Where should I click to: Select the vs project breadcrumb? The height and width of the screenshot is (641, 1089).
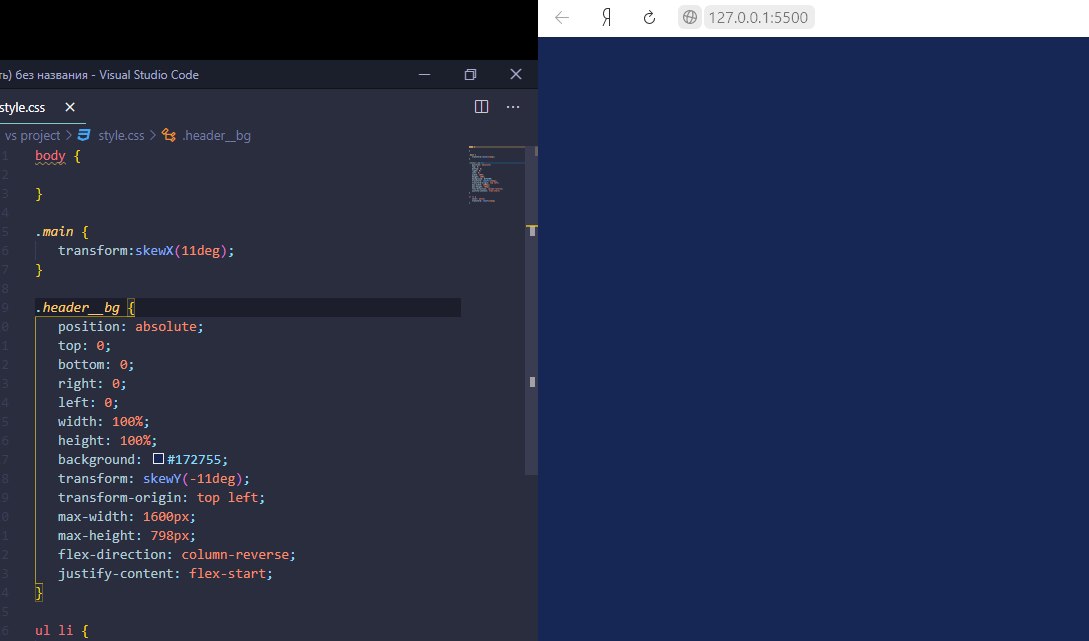32,135
